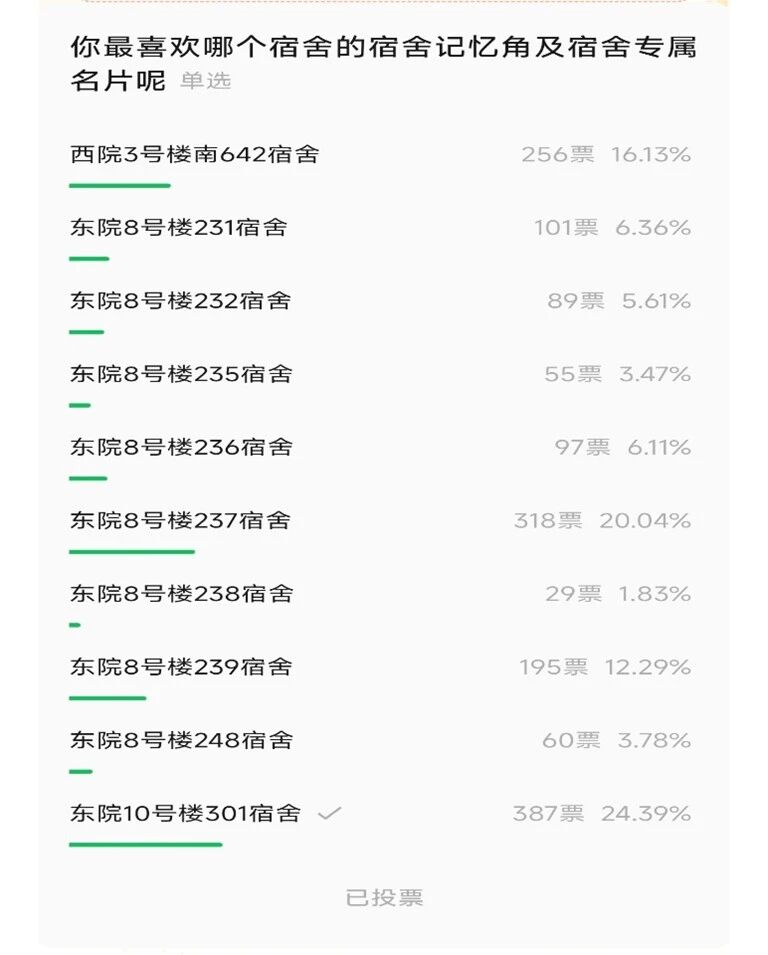Choose the 东院8号楼231宿舍 option
768x955 pixels.
(178, 228)
